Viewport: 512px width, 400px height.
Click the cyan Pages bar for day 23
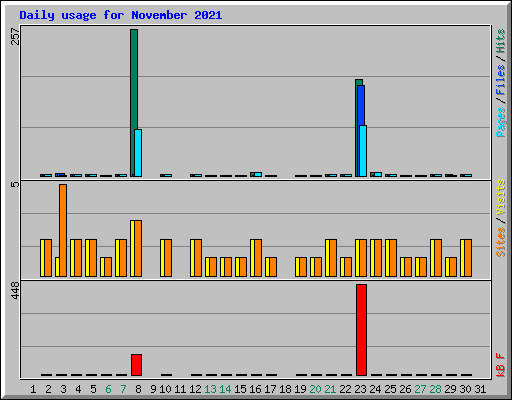(363, 151)
